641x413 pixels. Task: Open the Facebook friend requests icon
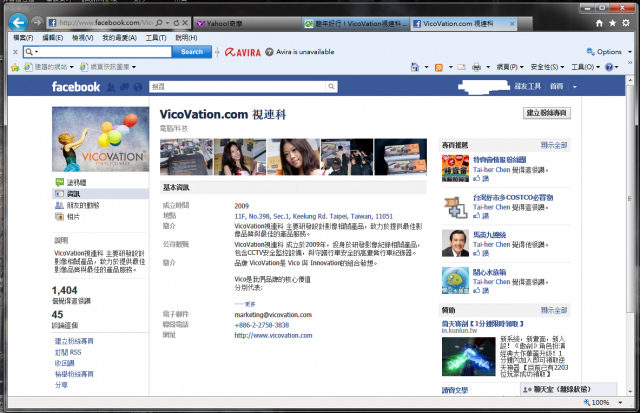(110, 87)
